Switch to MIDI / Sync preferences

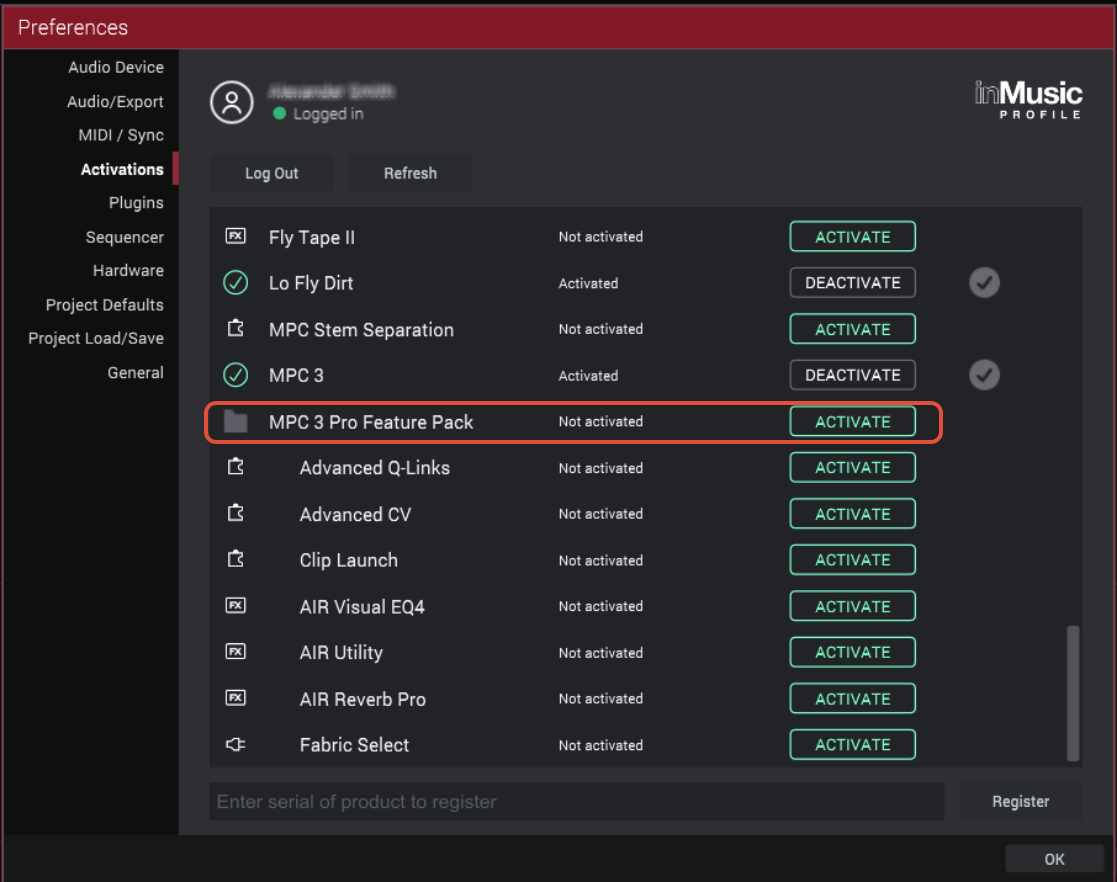121,135
